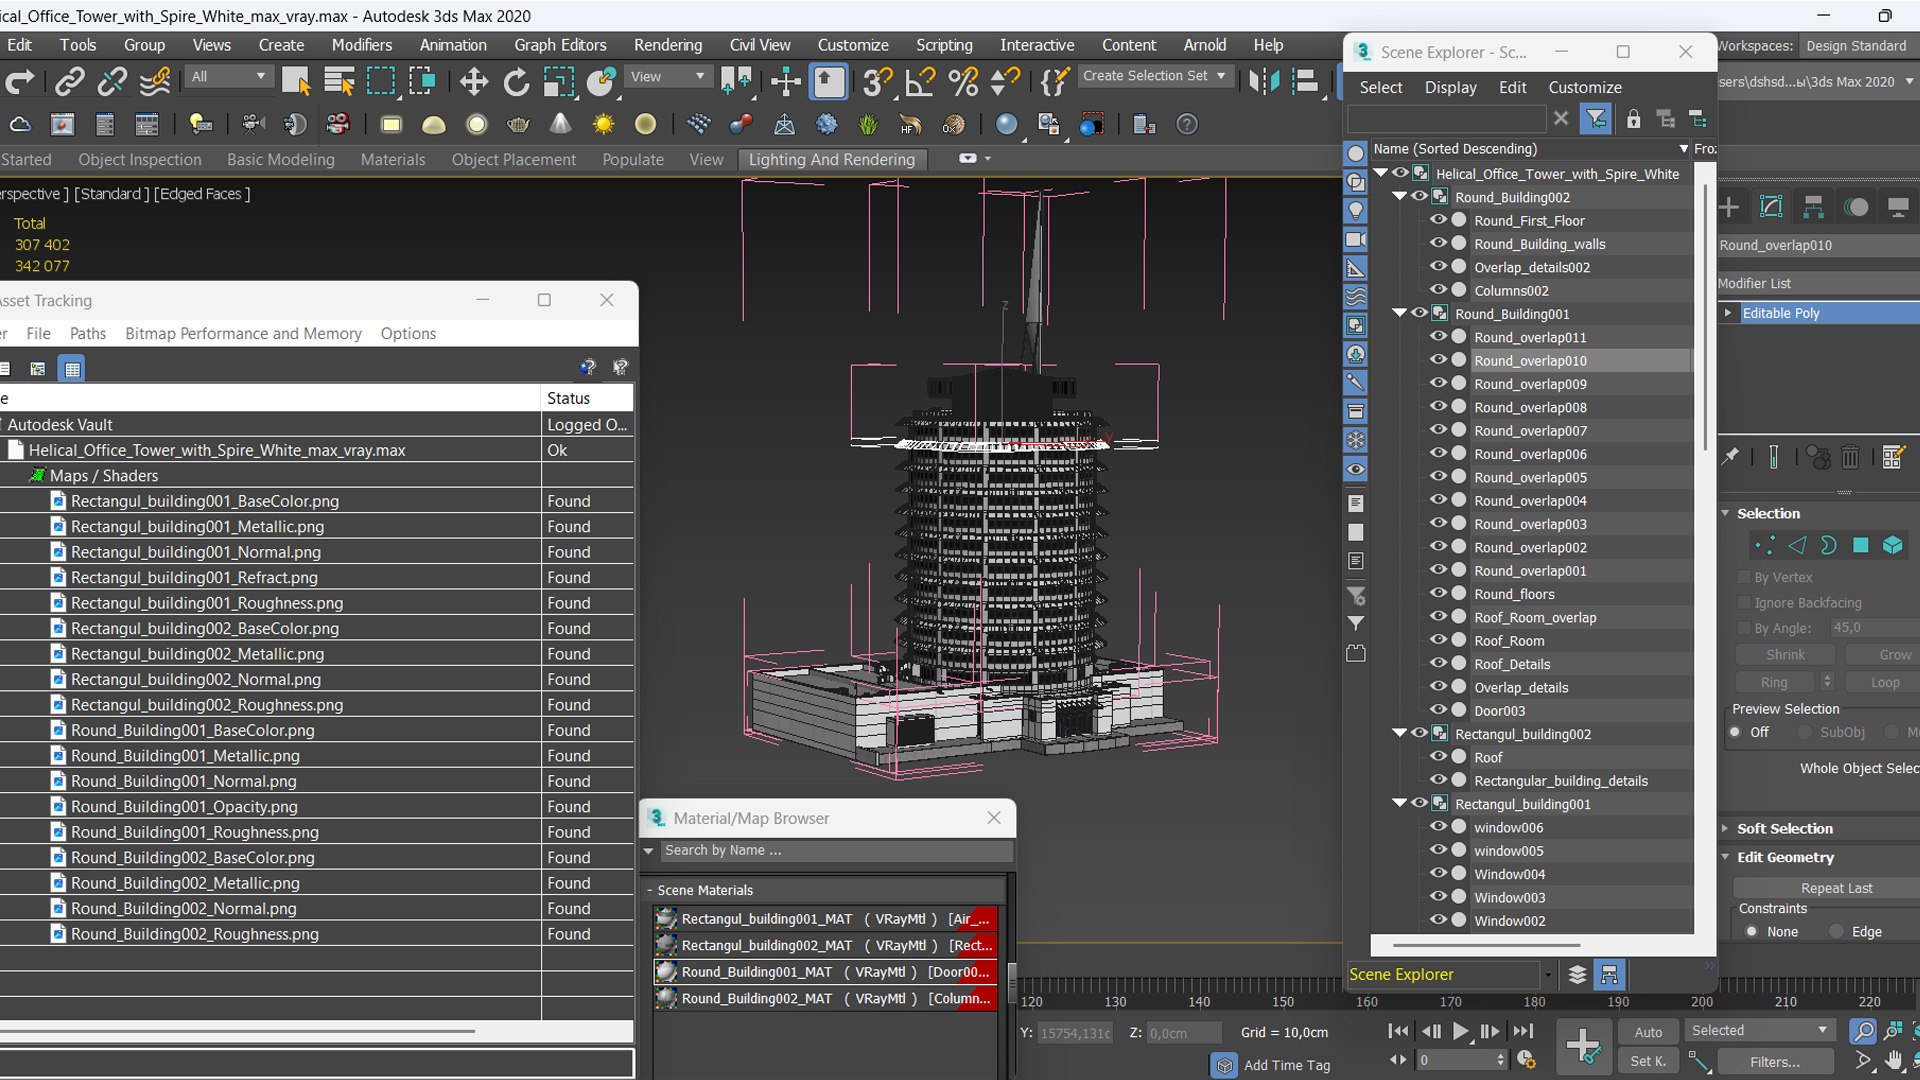The width and height of the screenshot is (1920, 1080).
Task: Open the Rendering menu
Action: point(668,45)
